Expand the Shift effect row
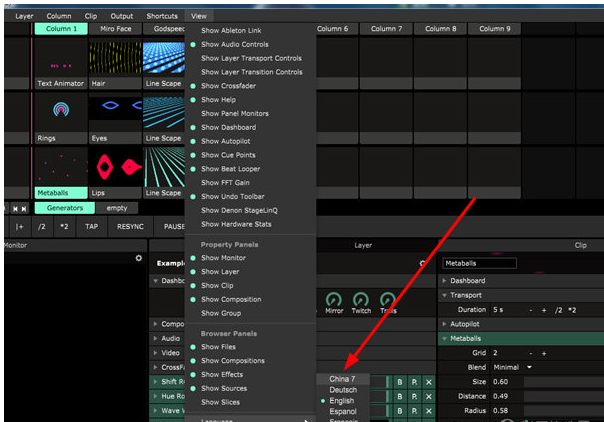Screen dimensions: 604x422 pyautogui.click(x=155, y=382)
